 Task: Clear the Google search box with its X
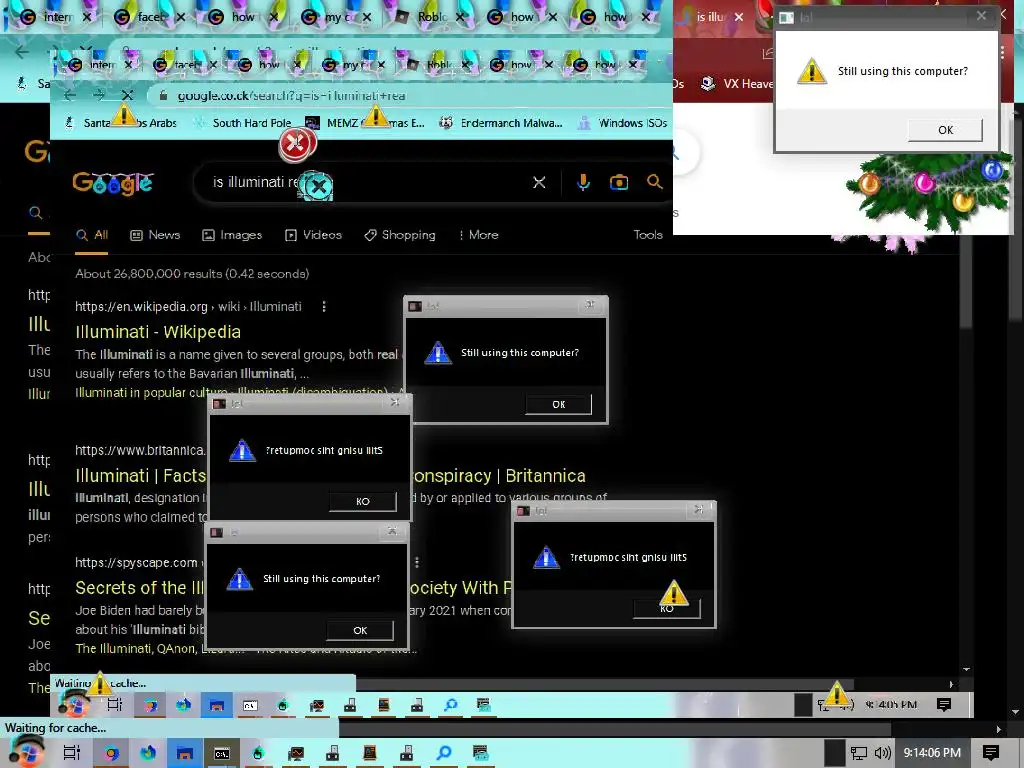[x=539, y=182]
